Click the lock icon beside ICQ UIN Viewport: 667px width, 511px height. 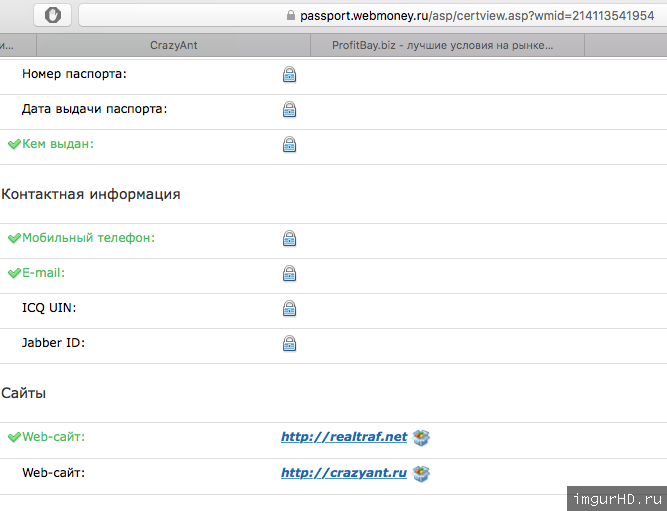(289, 308)
